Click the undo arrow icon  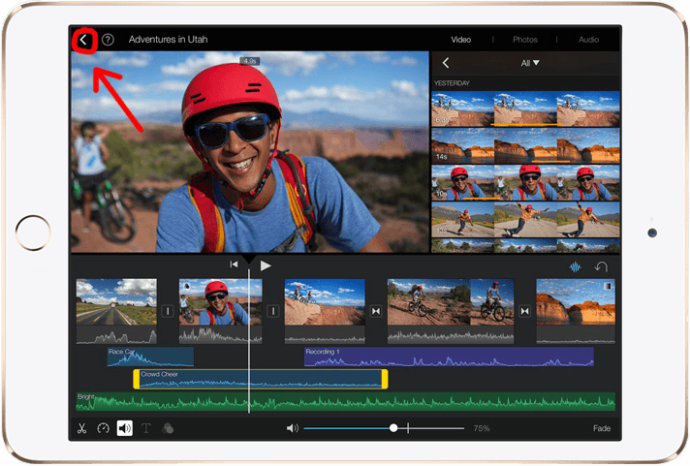[x=601, y=267]
